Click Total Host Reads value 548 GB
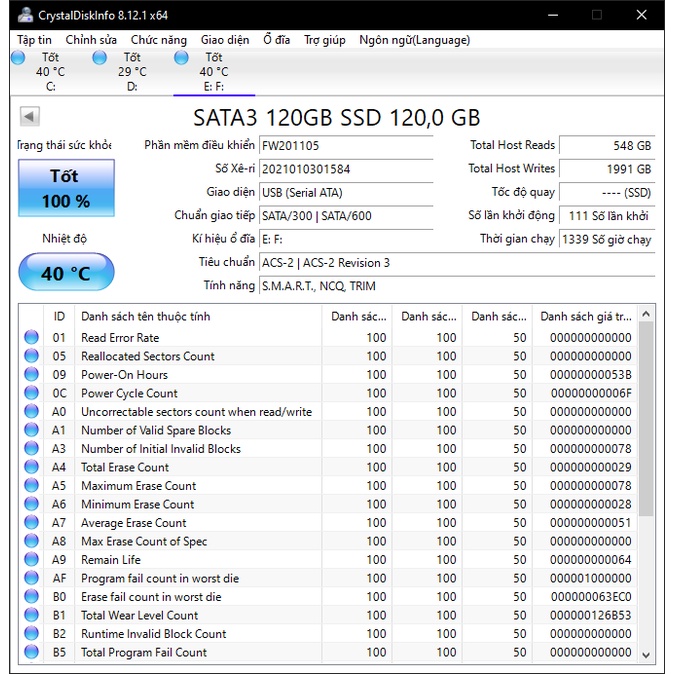Image resolution: width=674 pixels, height=674 pixels. (x=607, y=145)
